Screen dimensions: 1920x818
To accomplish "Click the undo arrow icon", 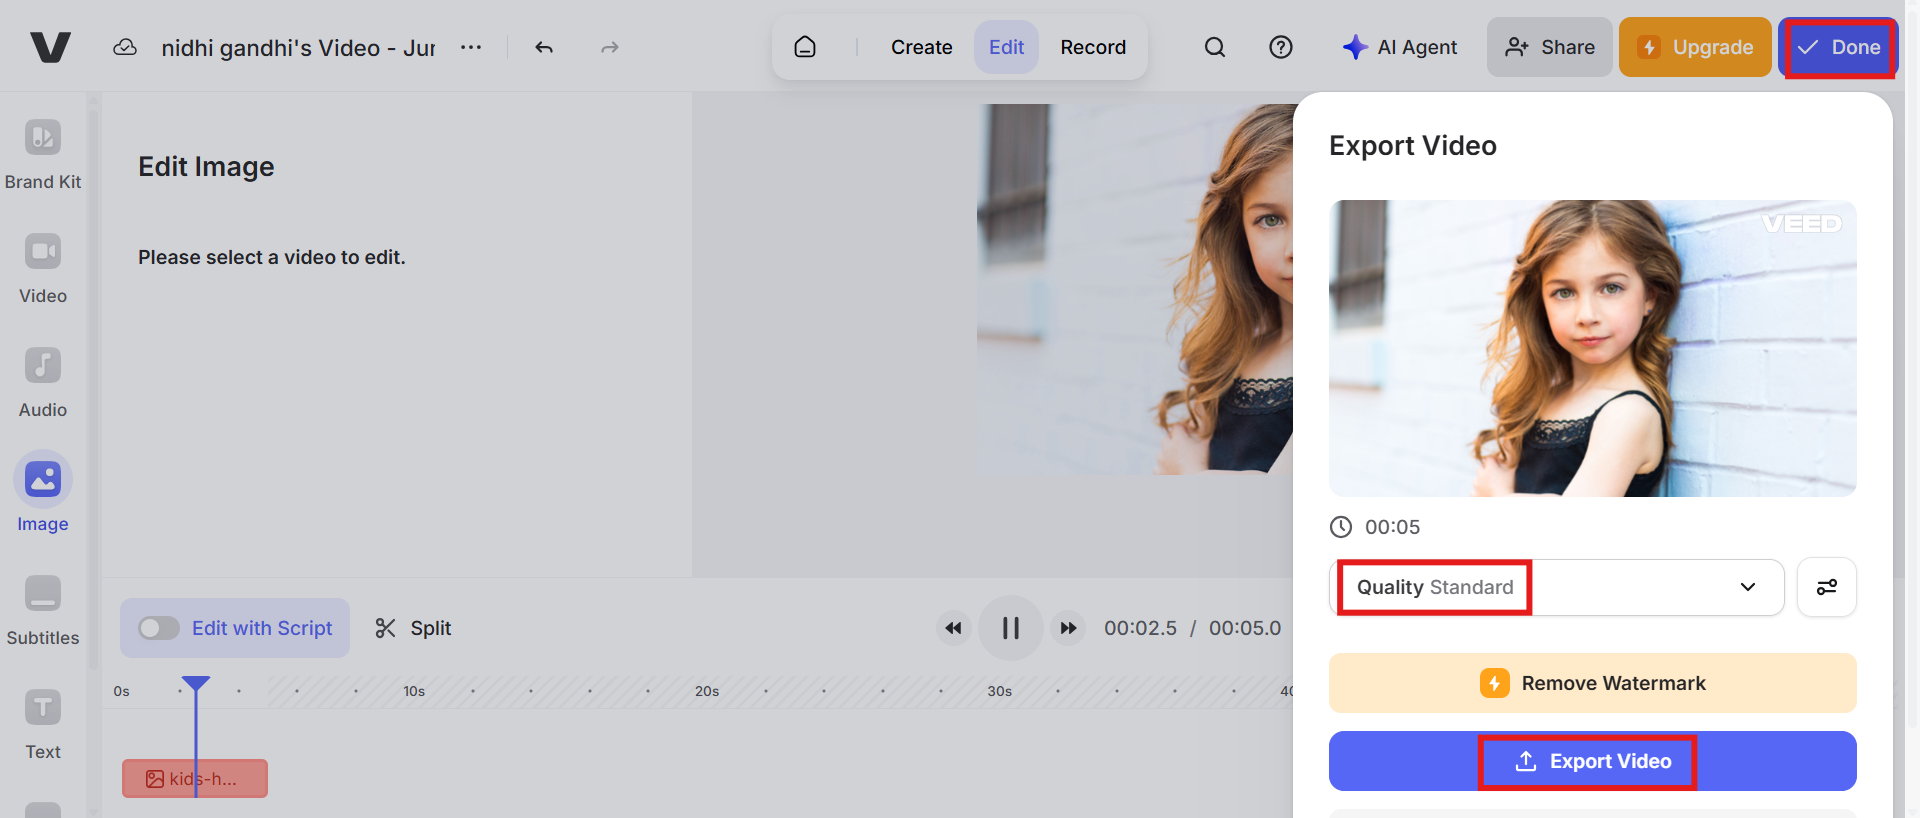I will coord(544,47).
